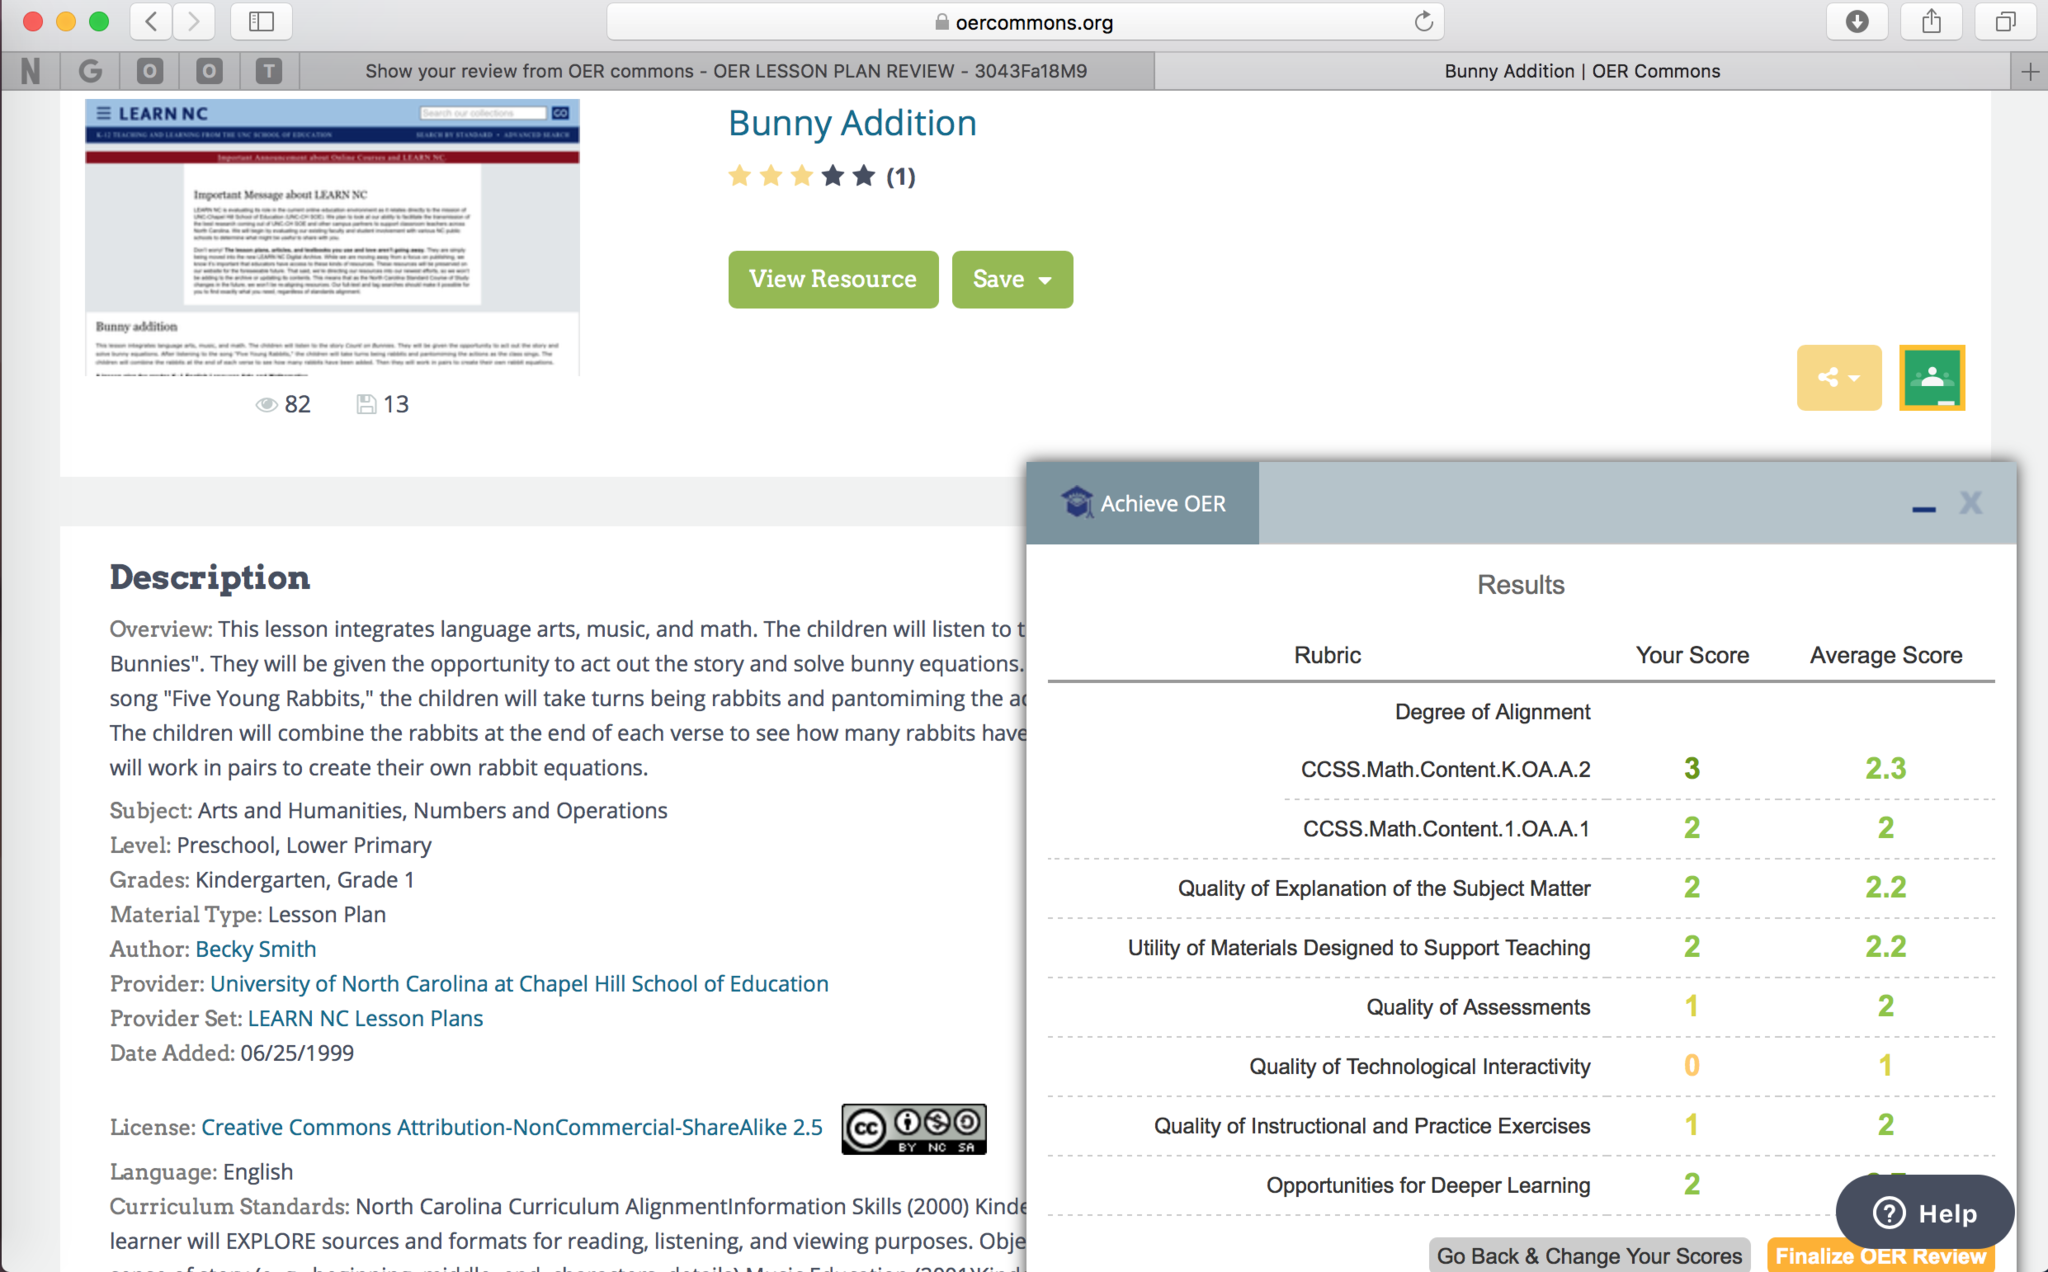Click the Safari share icon

pos(1931,21)
